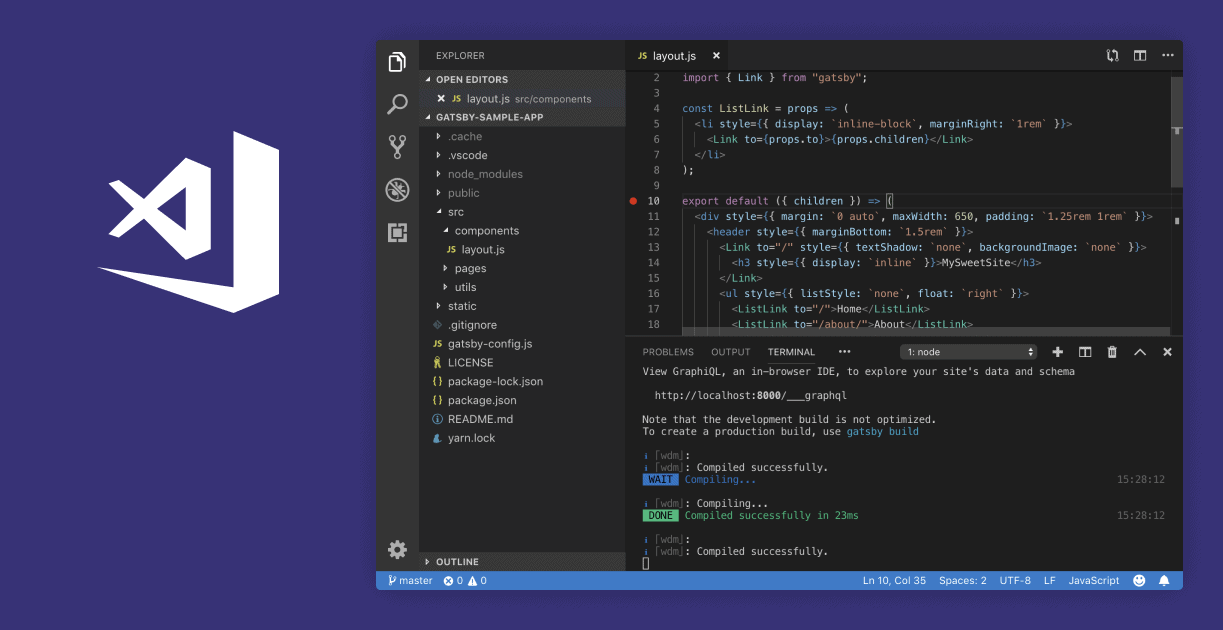This screenshot has width=1223, height=630.
Task: Kill the terminal using the trash icon
Action: coord(1112,351)
